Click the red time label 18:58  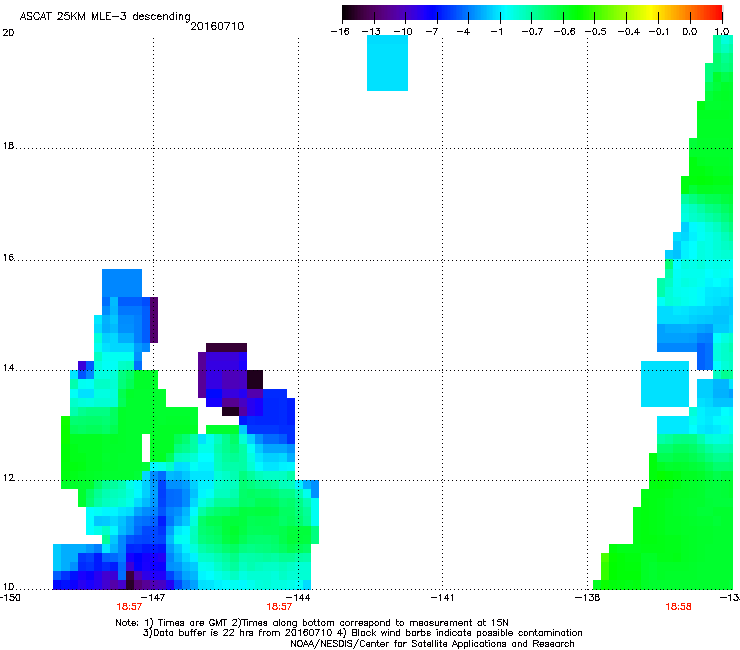point(678,607)
